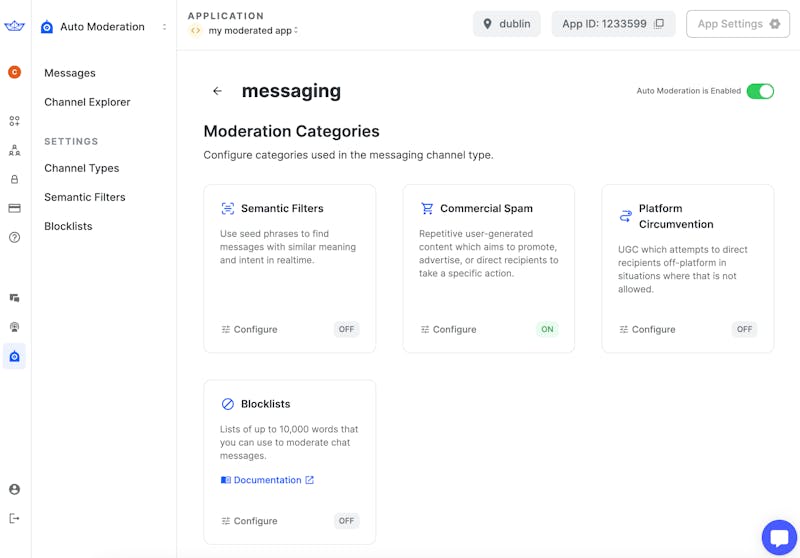
Task: Click the dublin location pin icon
Action: (487, 23)
